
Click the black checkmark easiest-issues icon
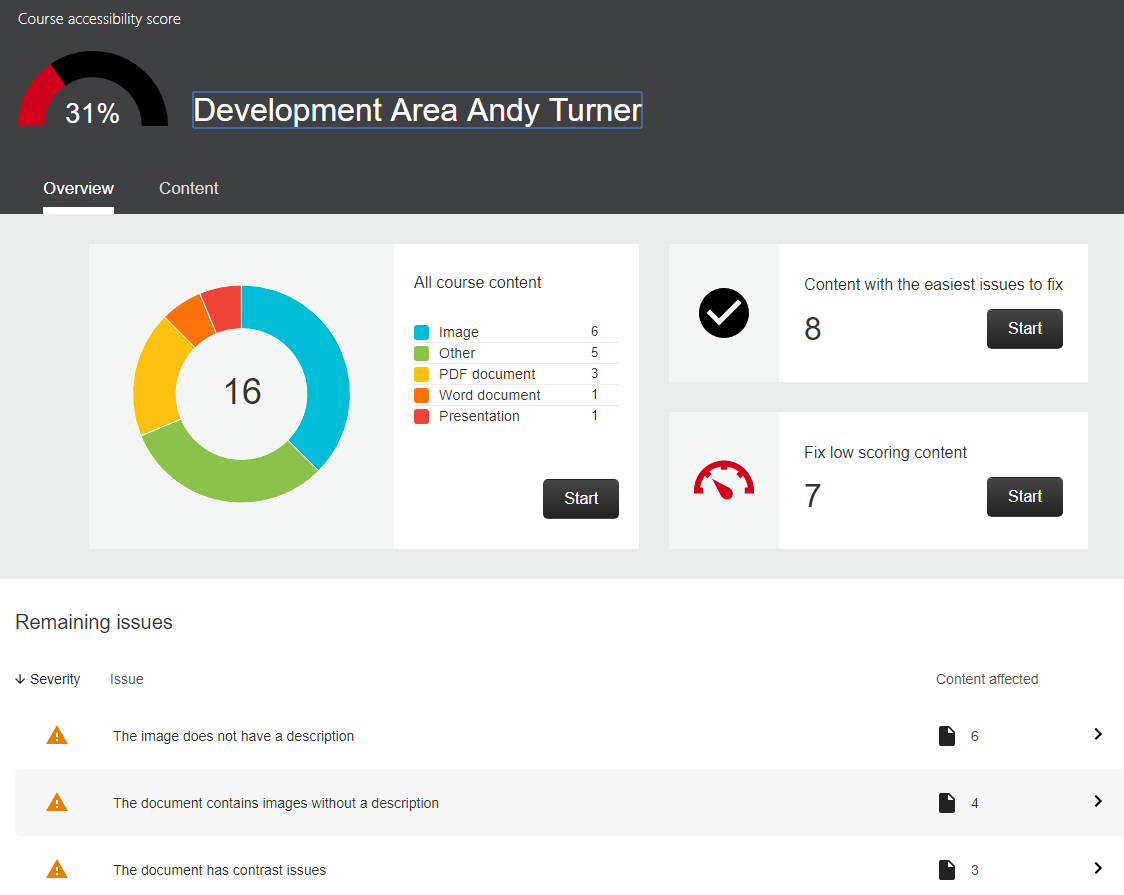click(x=723, y=313)
